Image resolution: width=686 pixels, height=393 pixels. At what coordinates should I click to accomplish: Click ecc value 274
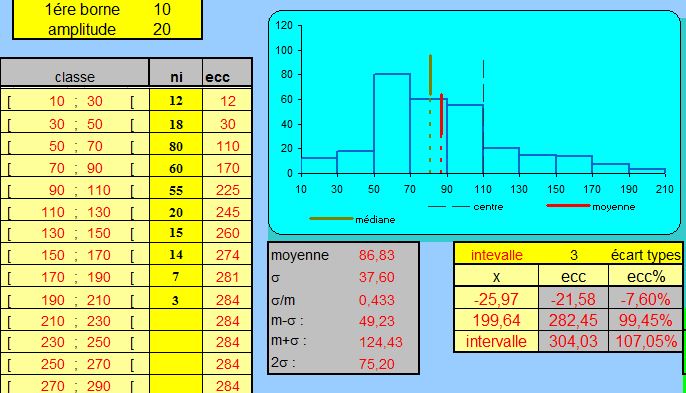pos(228,255)
